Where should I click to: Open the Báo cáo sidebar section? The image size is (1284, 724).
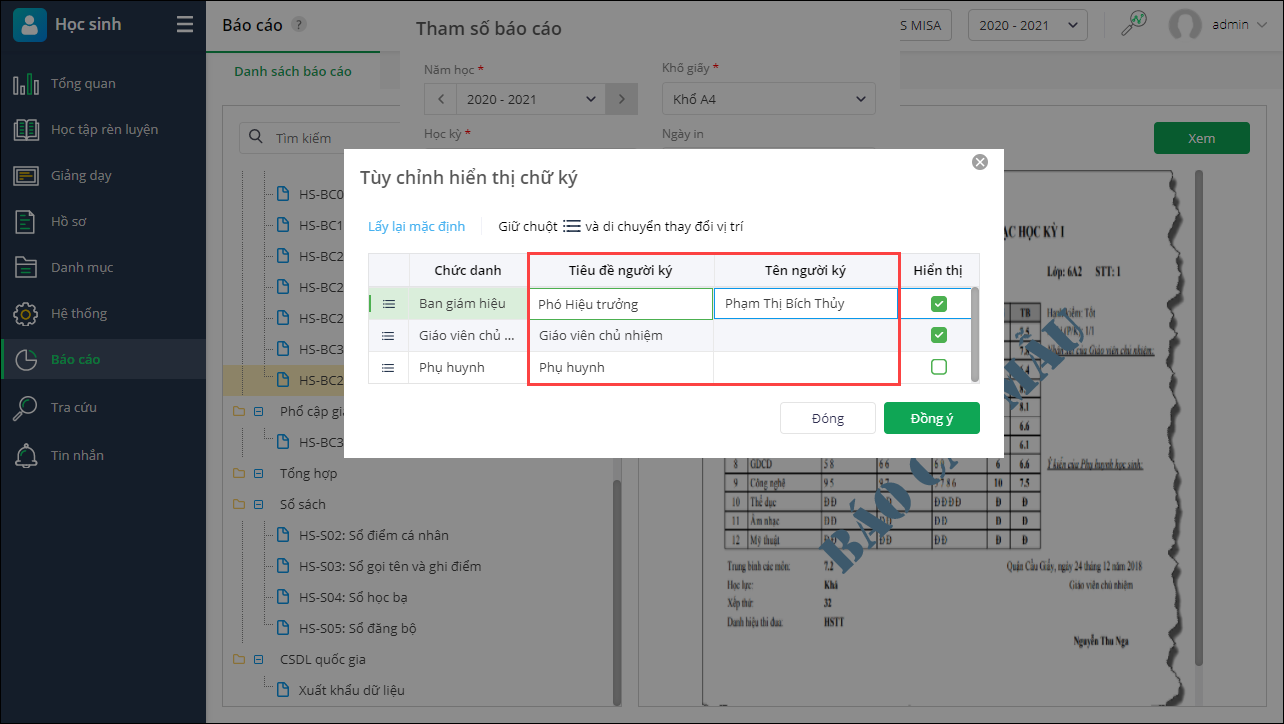pyautogui.click(x=104, y=359)
